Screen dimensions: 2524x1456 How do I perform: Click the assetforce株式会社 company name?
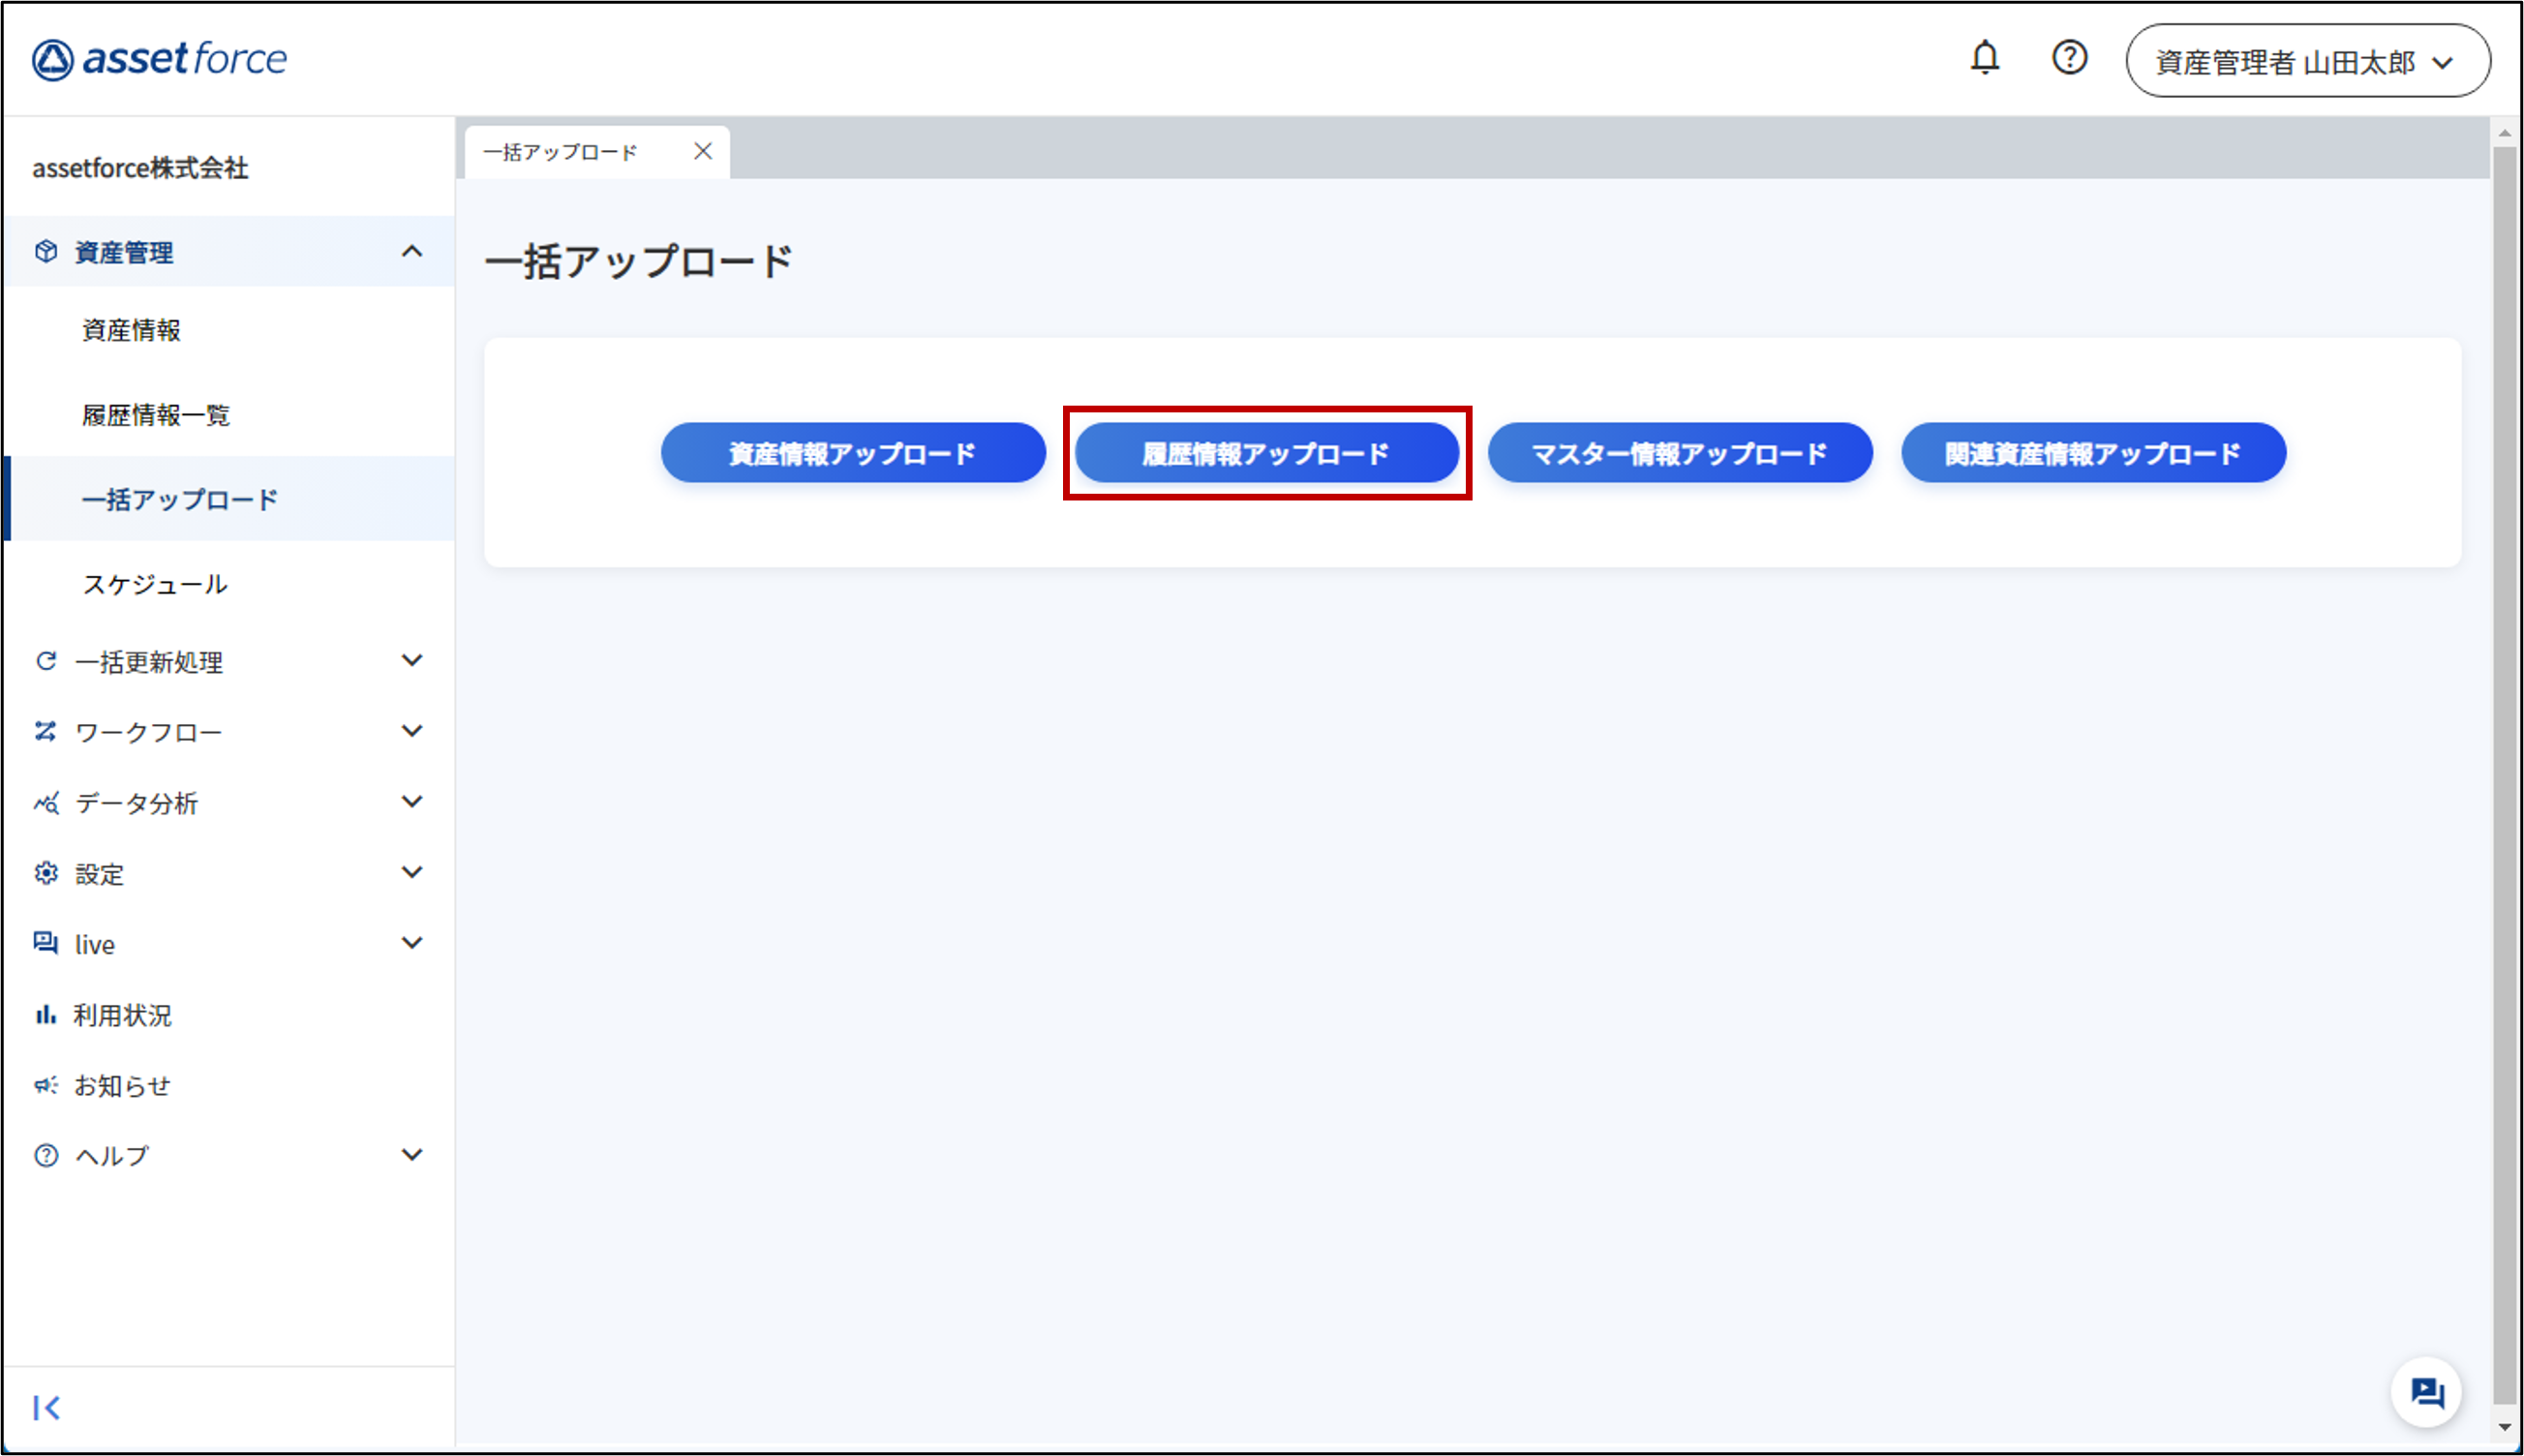point(140,167)
